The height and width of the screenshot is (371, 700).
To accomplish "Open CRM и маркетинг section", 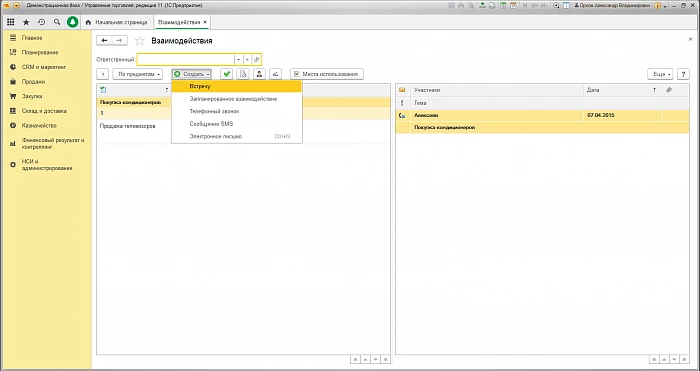I will [x=44, y=67].
